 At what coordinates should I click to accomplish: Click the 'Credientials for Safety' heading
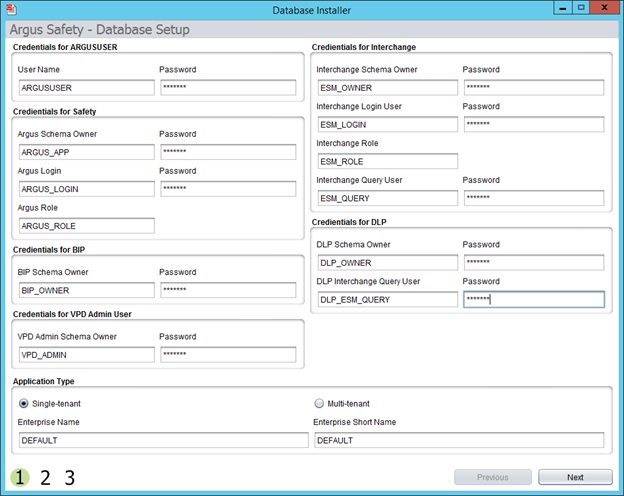click(55, 111)
